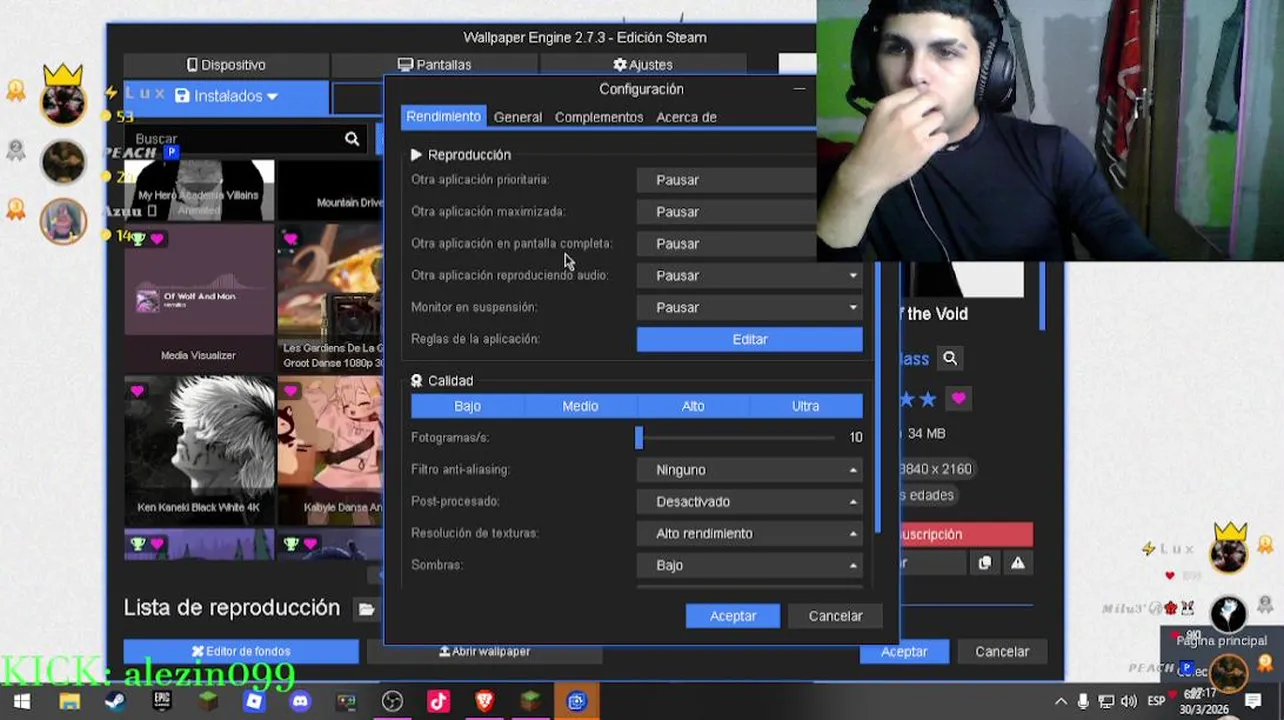Screen dimensions: 1284x720
Task: Open the Windows notification center
Action: [x=1254, y=702]
